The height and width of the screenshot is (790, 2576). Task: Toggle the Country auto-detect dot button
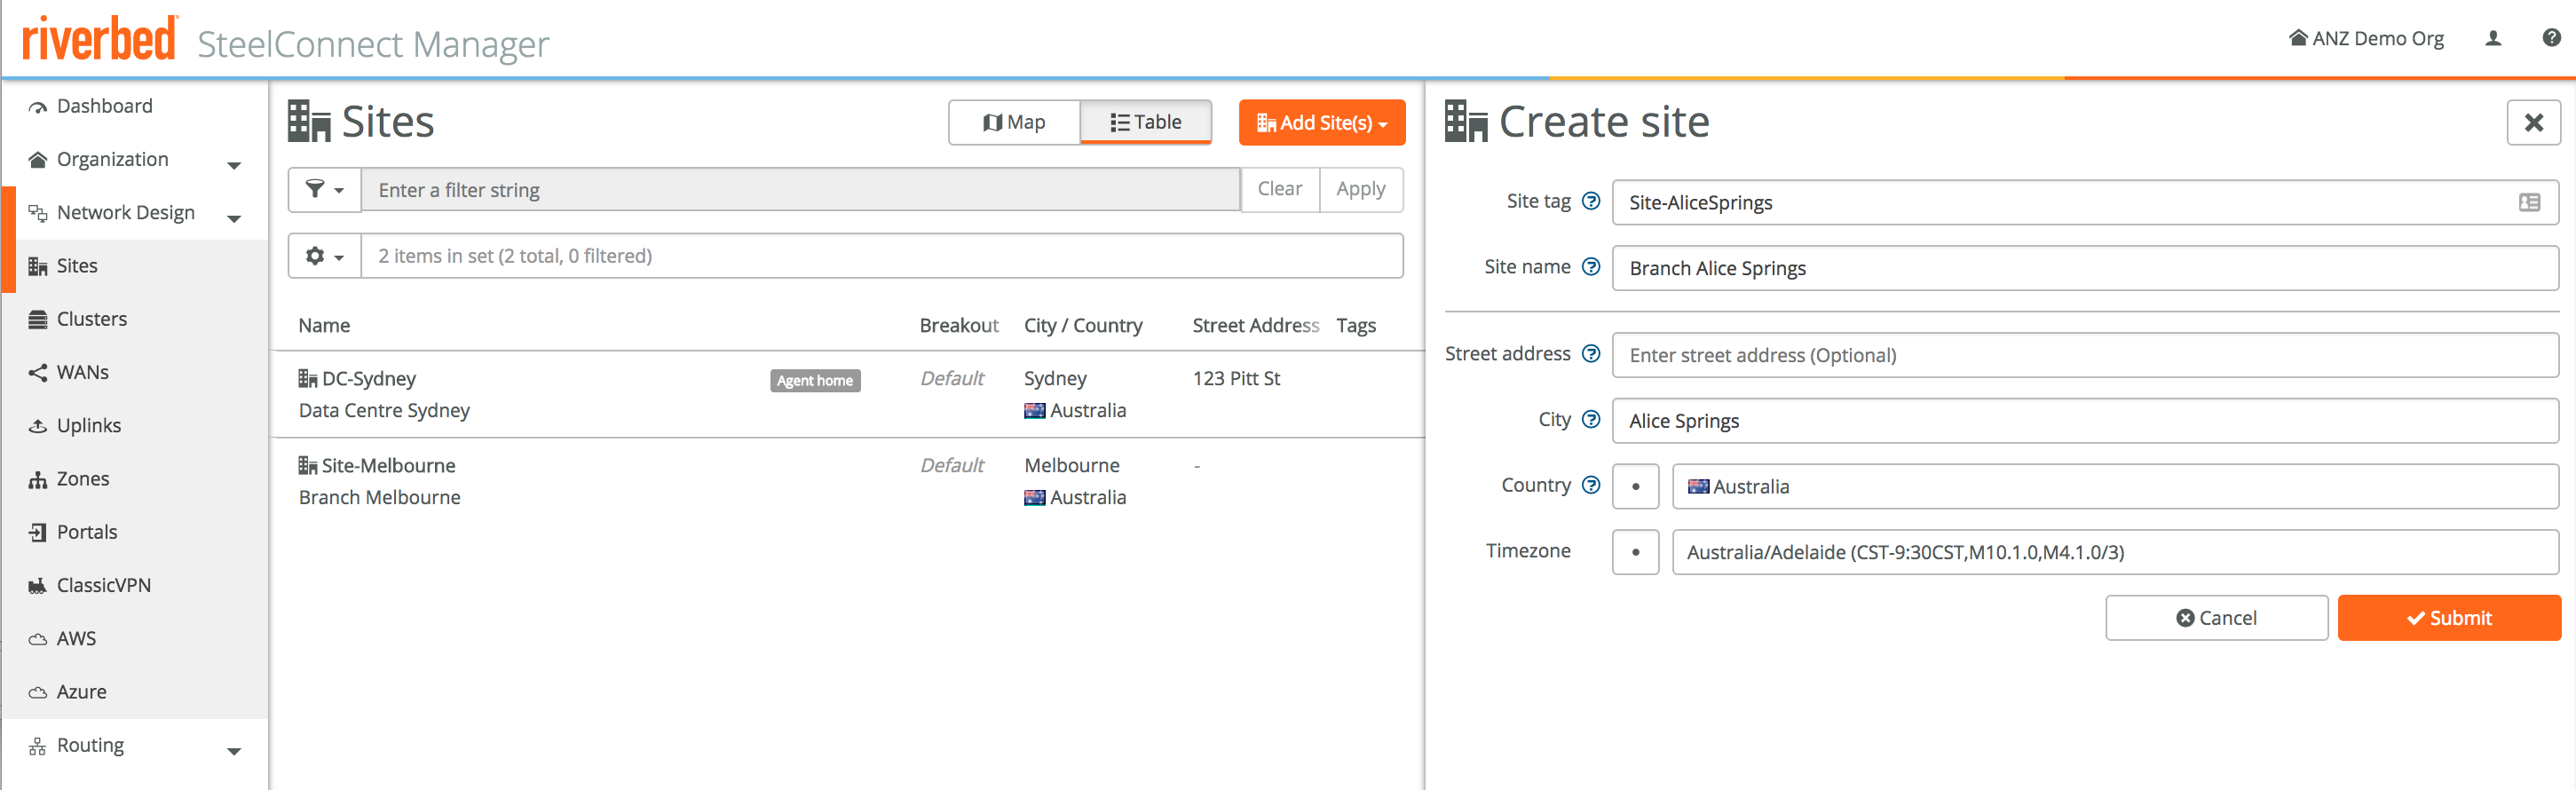click(x=1635, y=486)
